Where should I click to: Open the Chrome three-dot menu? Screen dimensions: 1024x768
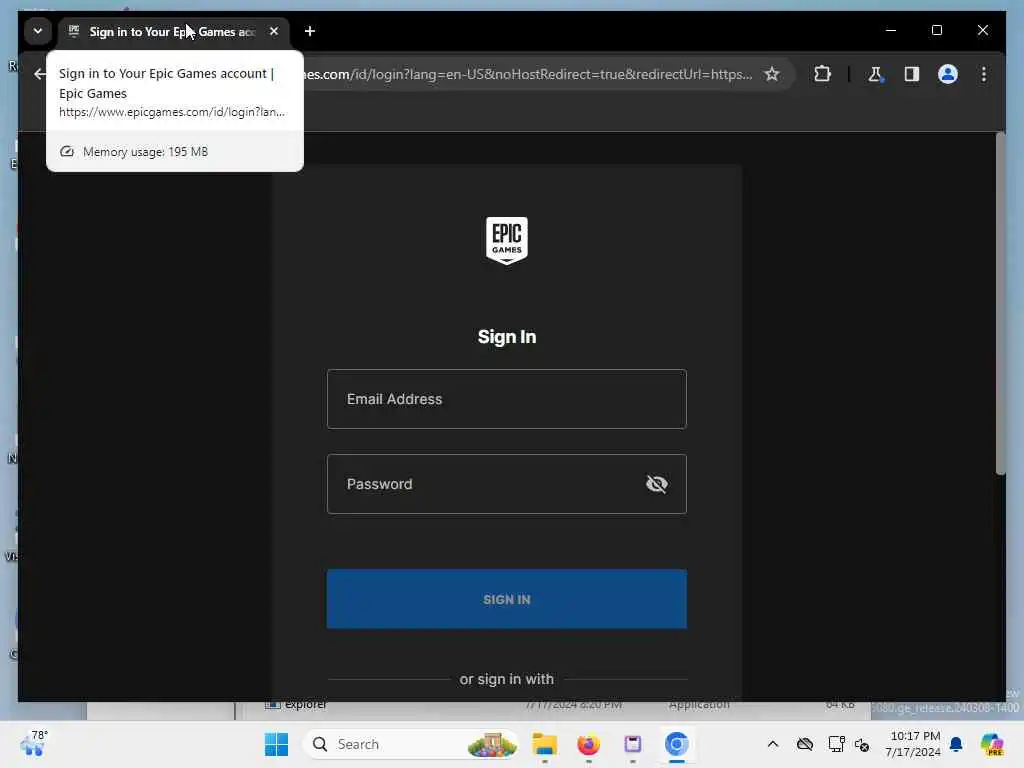click(984, 74)
